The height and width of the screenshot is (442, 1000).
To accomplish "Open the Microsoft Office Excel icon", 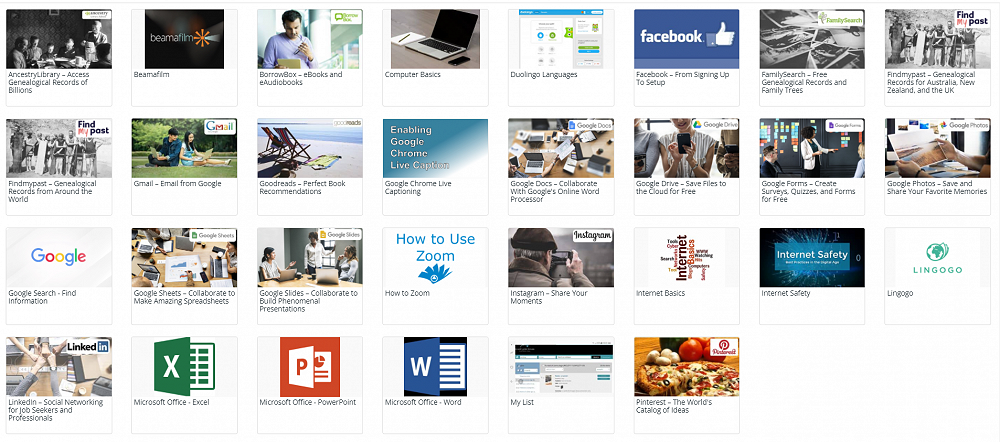I will tap(184, 366).
